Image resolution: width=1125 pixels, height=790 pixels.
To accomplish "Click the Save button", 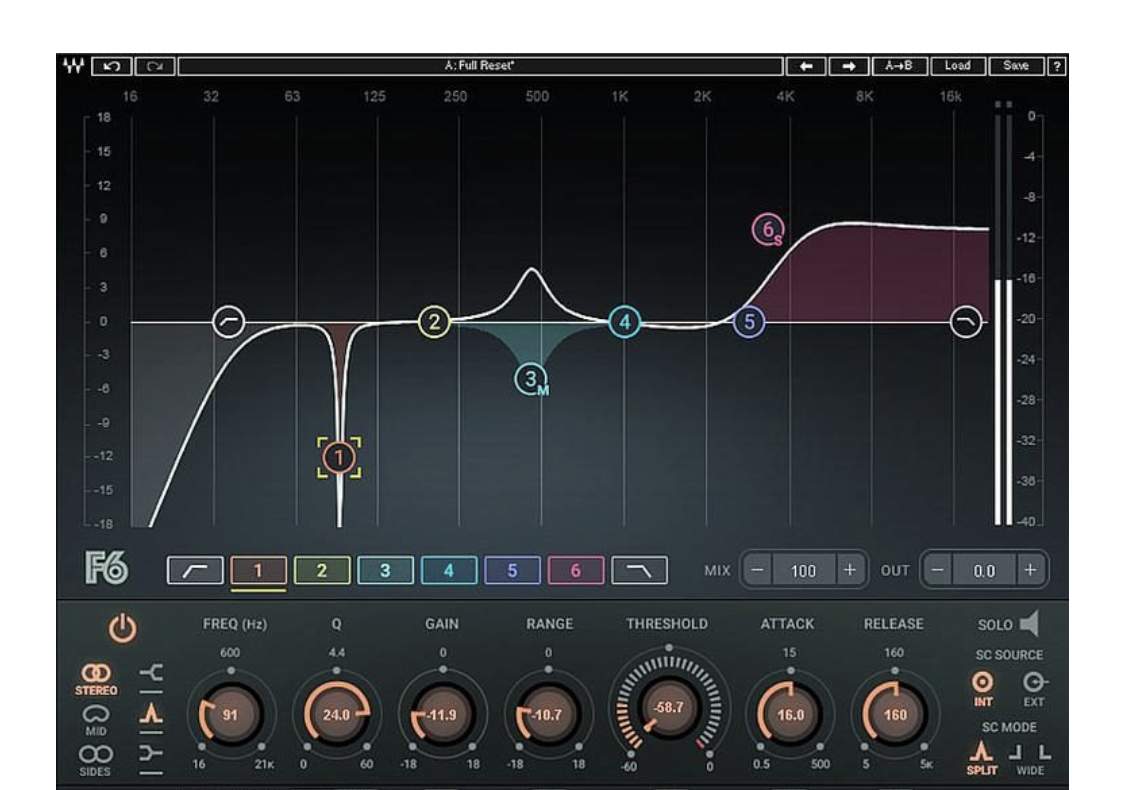I will point(1016,66).
